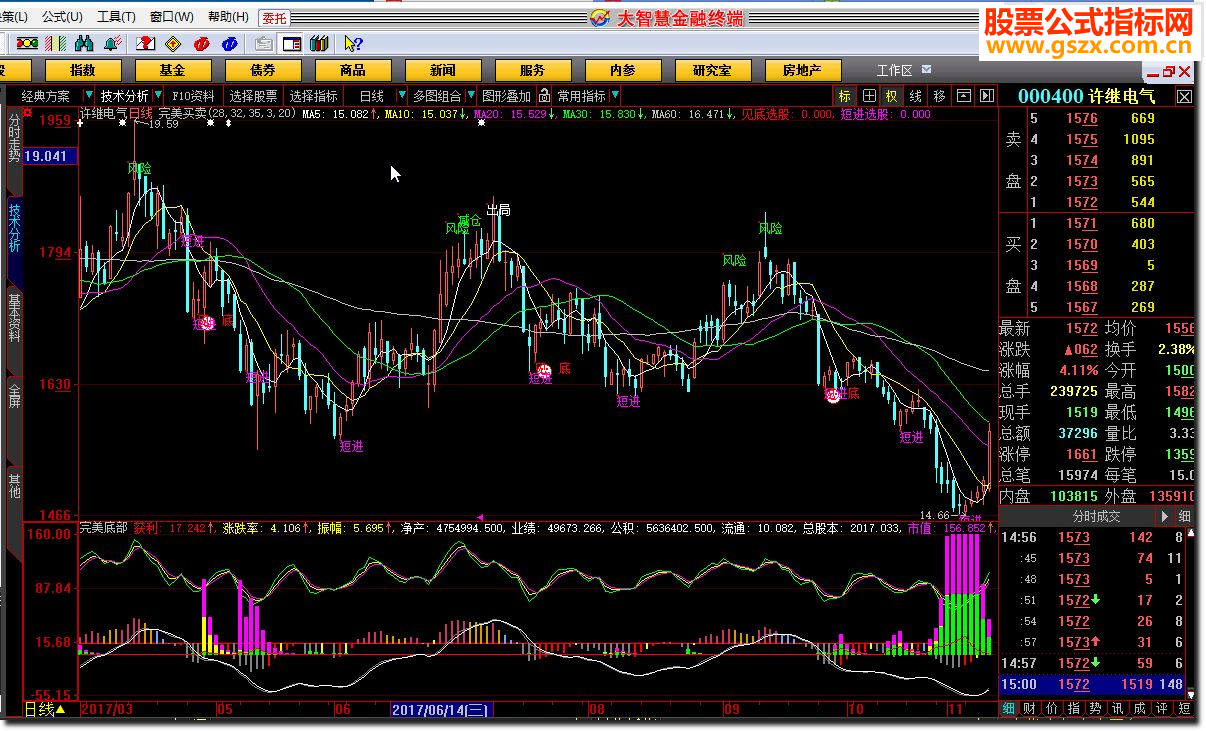Click the 新闻 category button
The image size is (1206, 731).
pyautogui.click(x=443, y=70)
